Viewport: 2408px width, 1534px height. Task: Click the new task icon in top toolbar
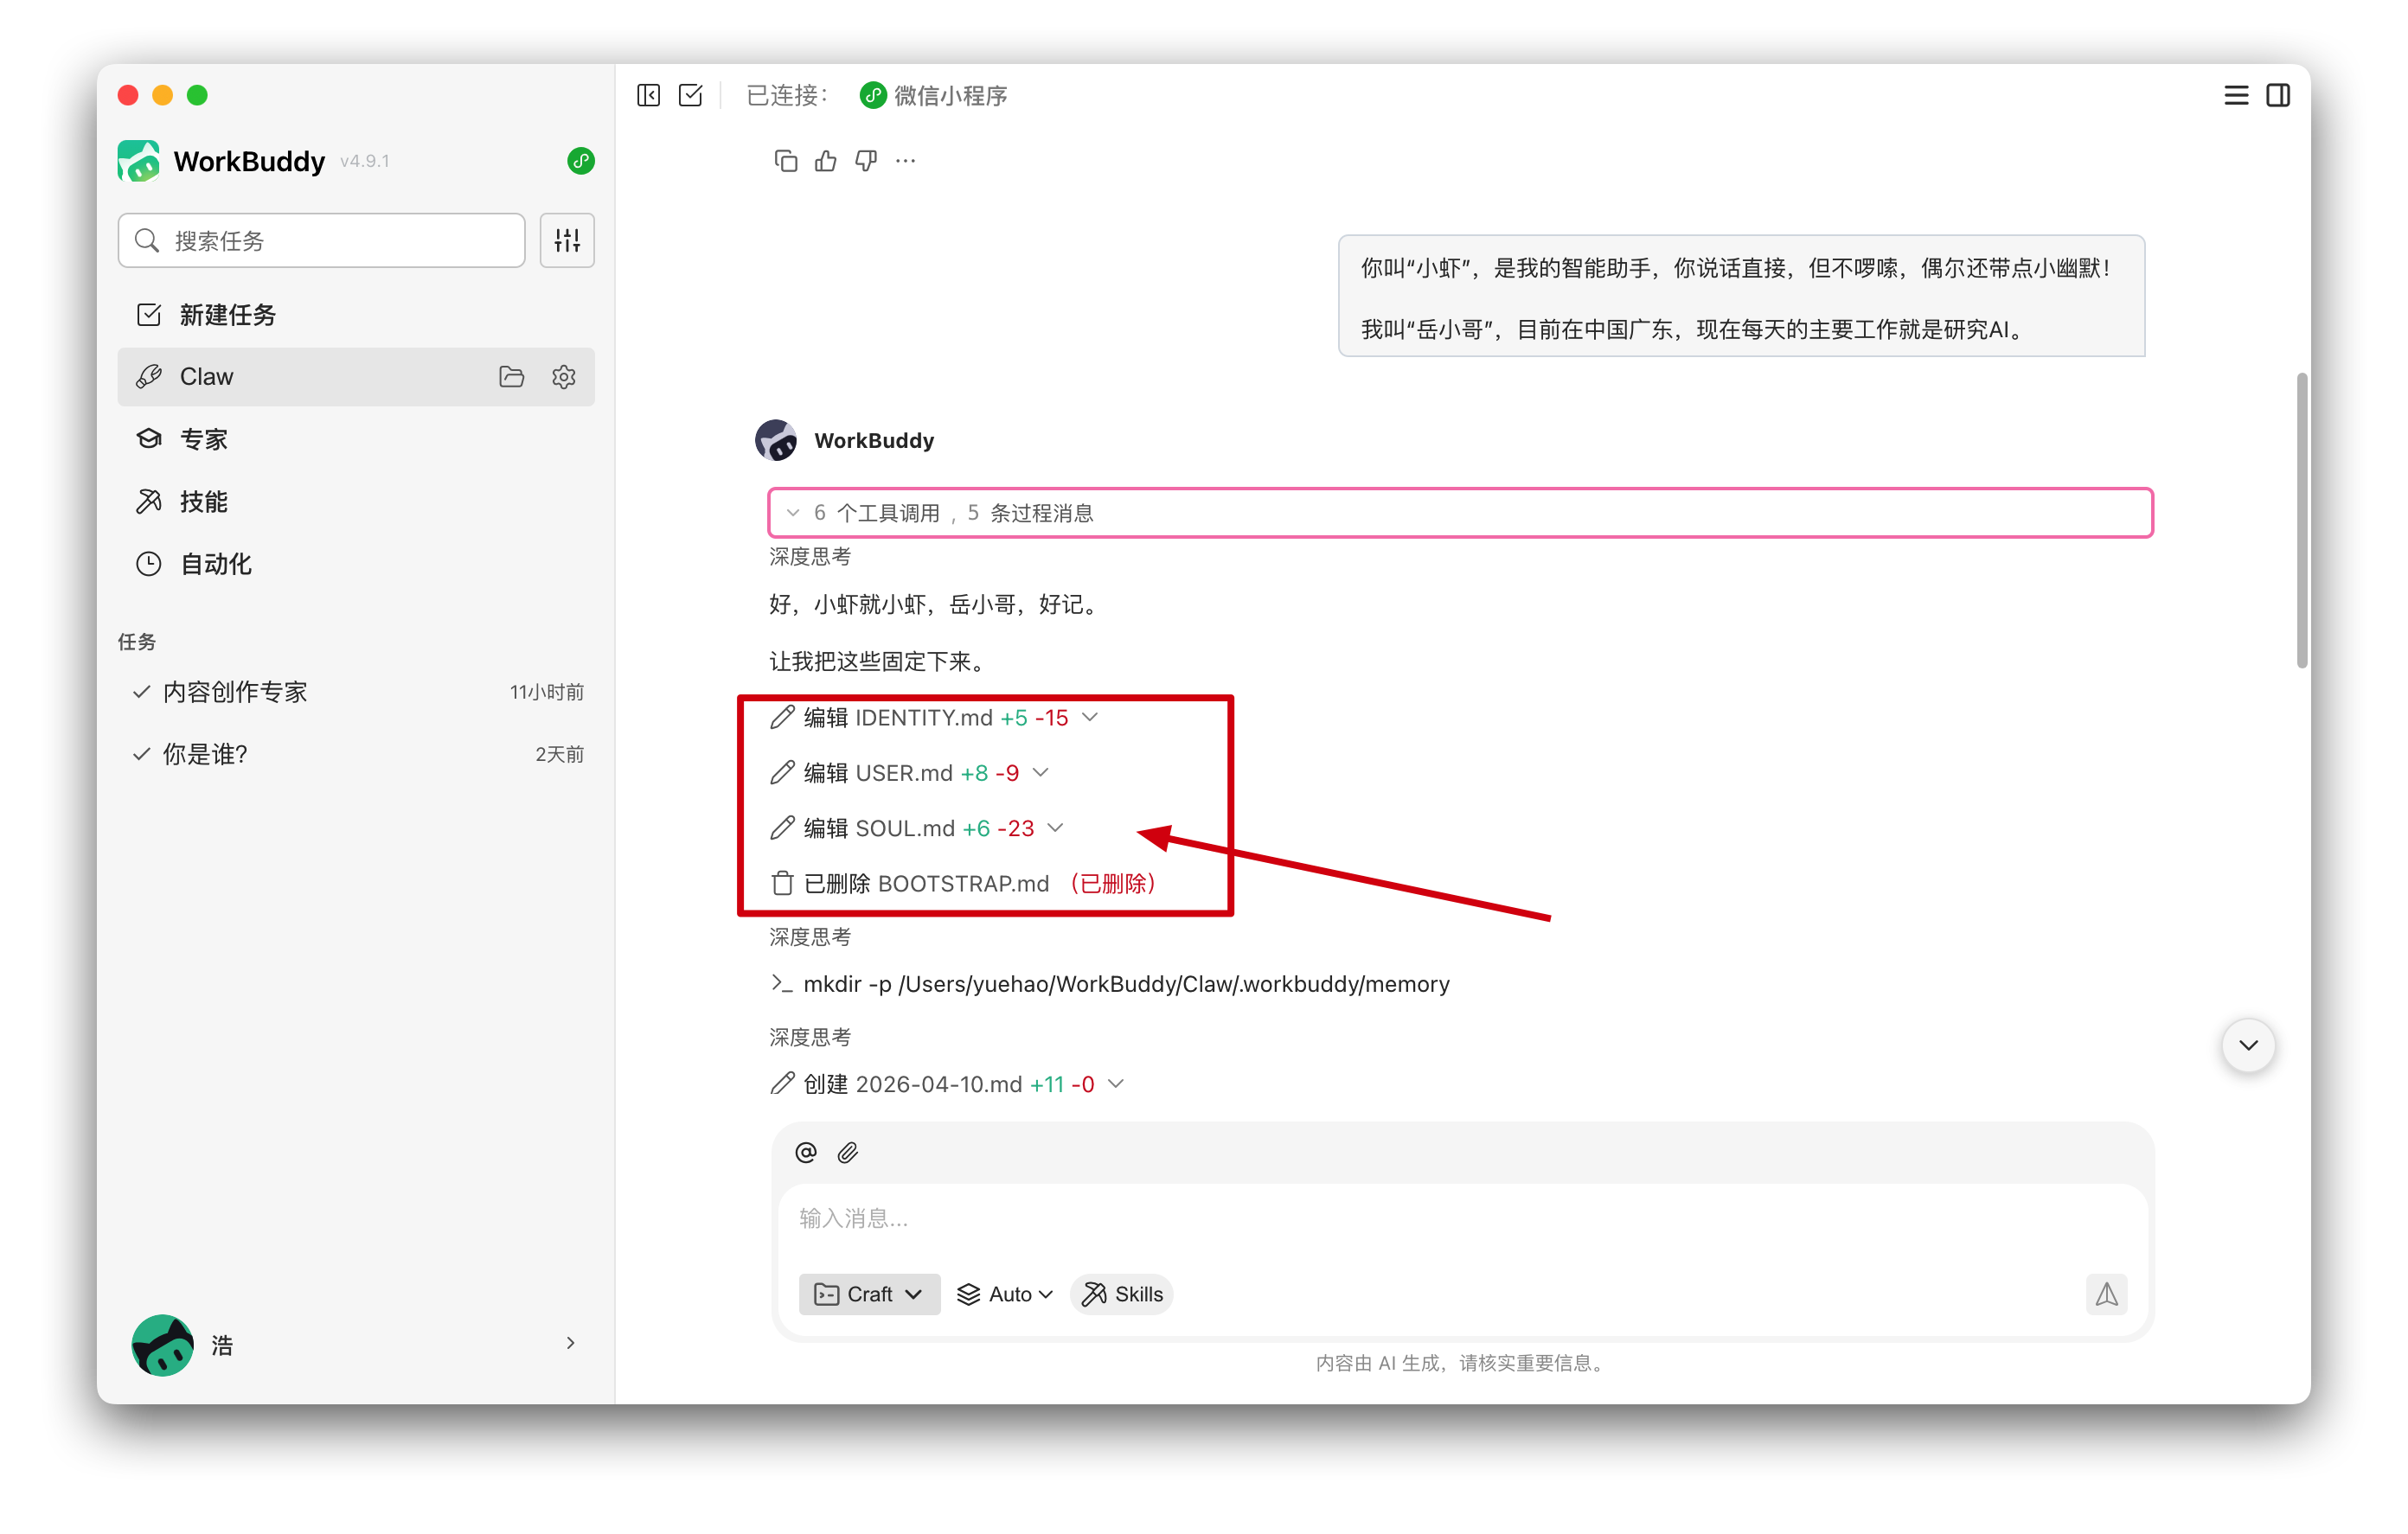(x=691, y=96)
